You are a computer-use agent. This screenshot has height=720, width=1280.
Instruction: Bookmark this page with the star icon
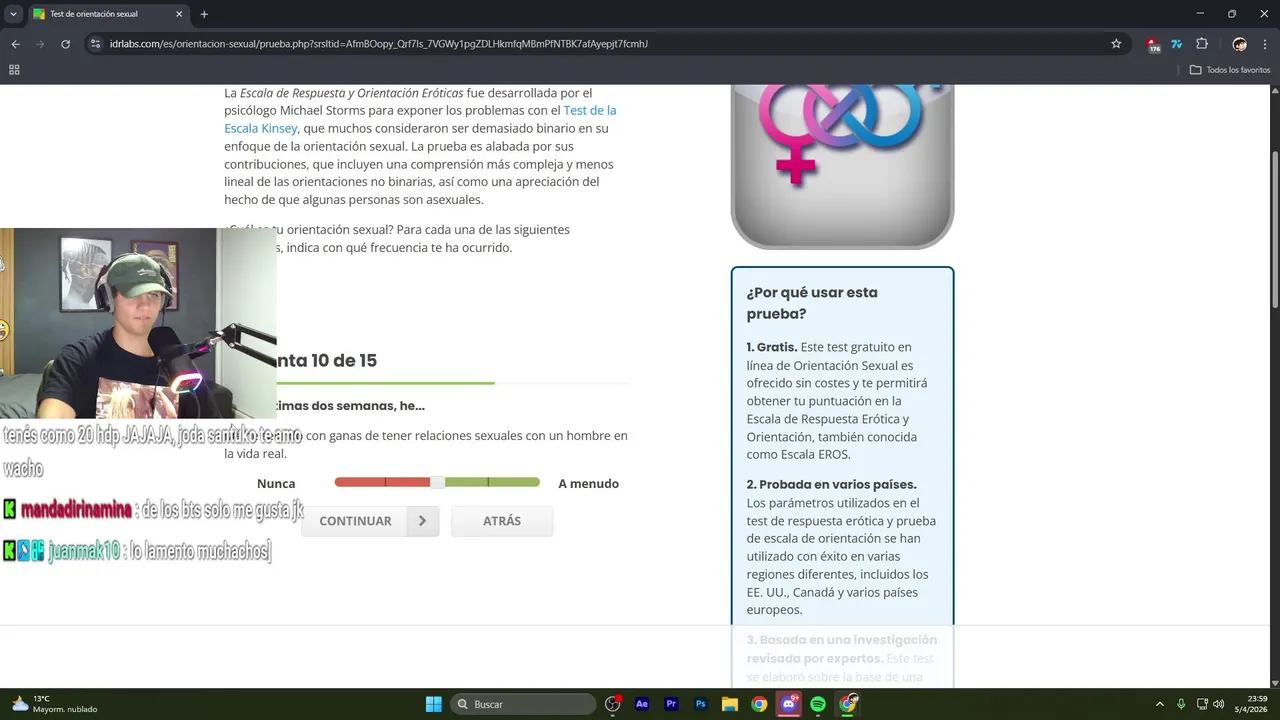click(x=1116, y=44)
